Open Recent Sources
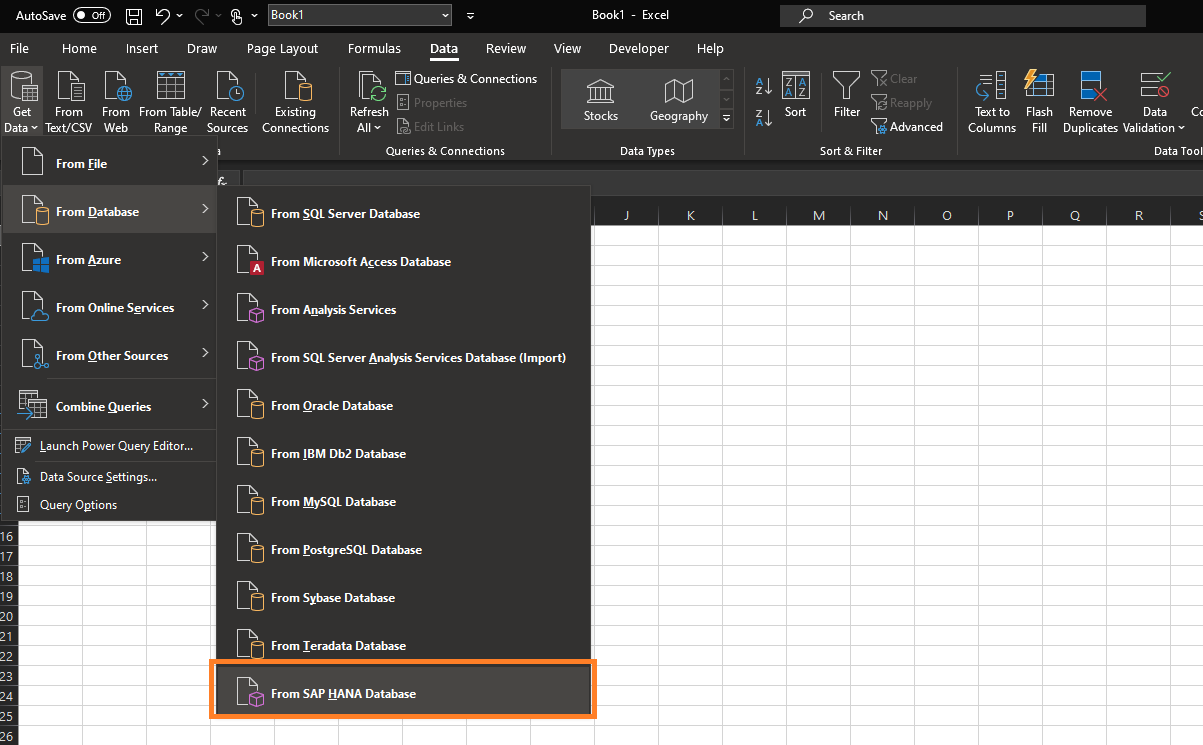The width and height of the screenshot is (1203, 745). click(x=228, y=104)
